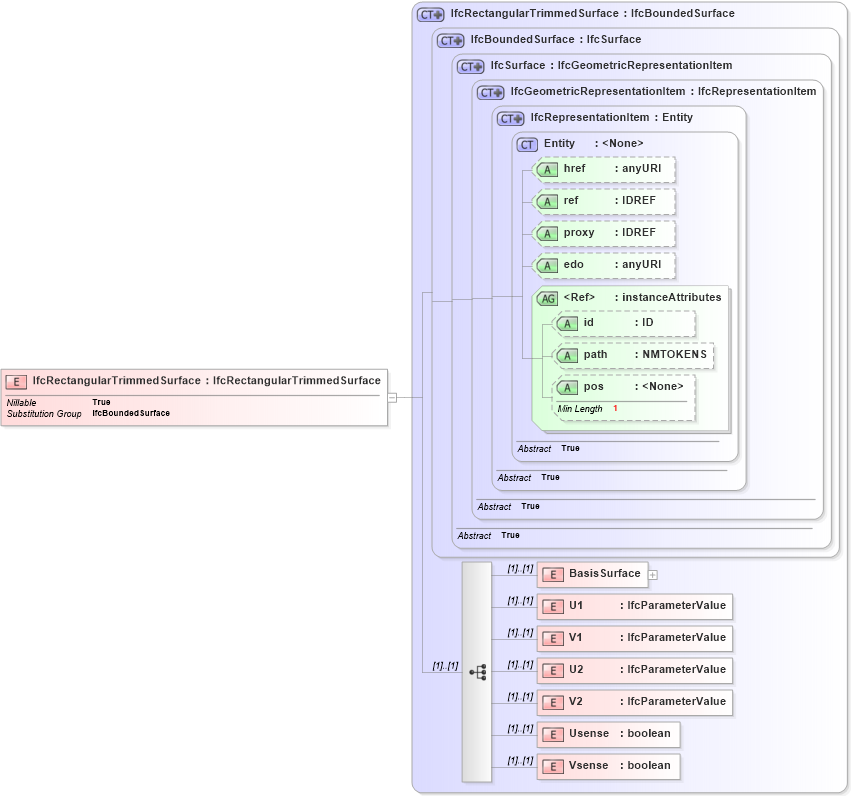Click the E icon on the left IfcRectangularTrimmedSurface box

(x=16, y=381)
